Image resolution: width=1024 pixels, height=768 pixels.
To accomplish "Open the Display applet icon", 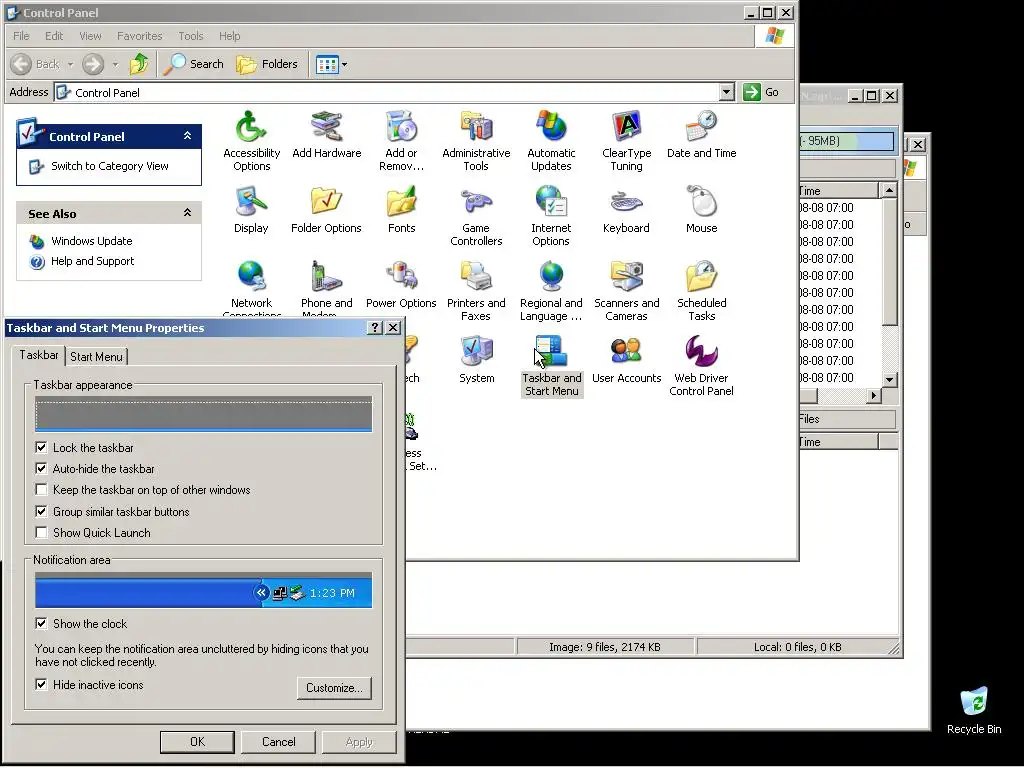I will click(251, 210).
